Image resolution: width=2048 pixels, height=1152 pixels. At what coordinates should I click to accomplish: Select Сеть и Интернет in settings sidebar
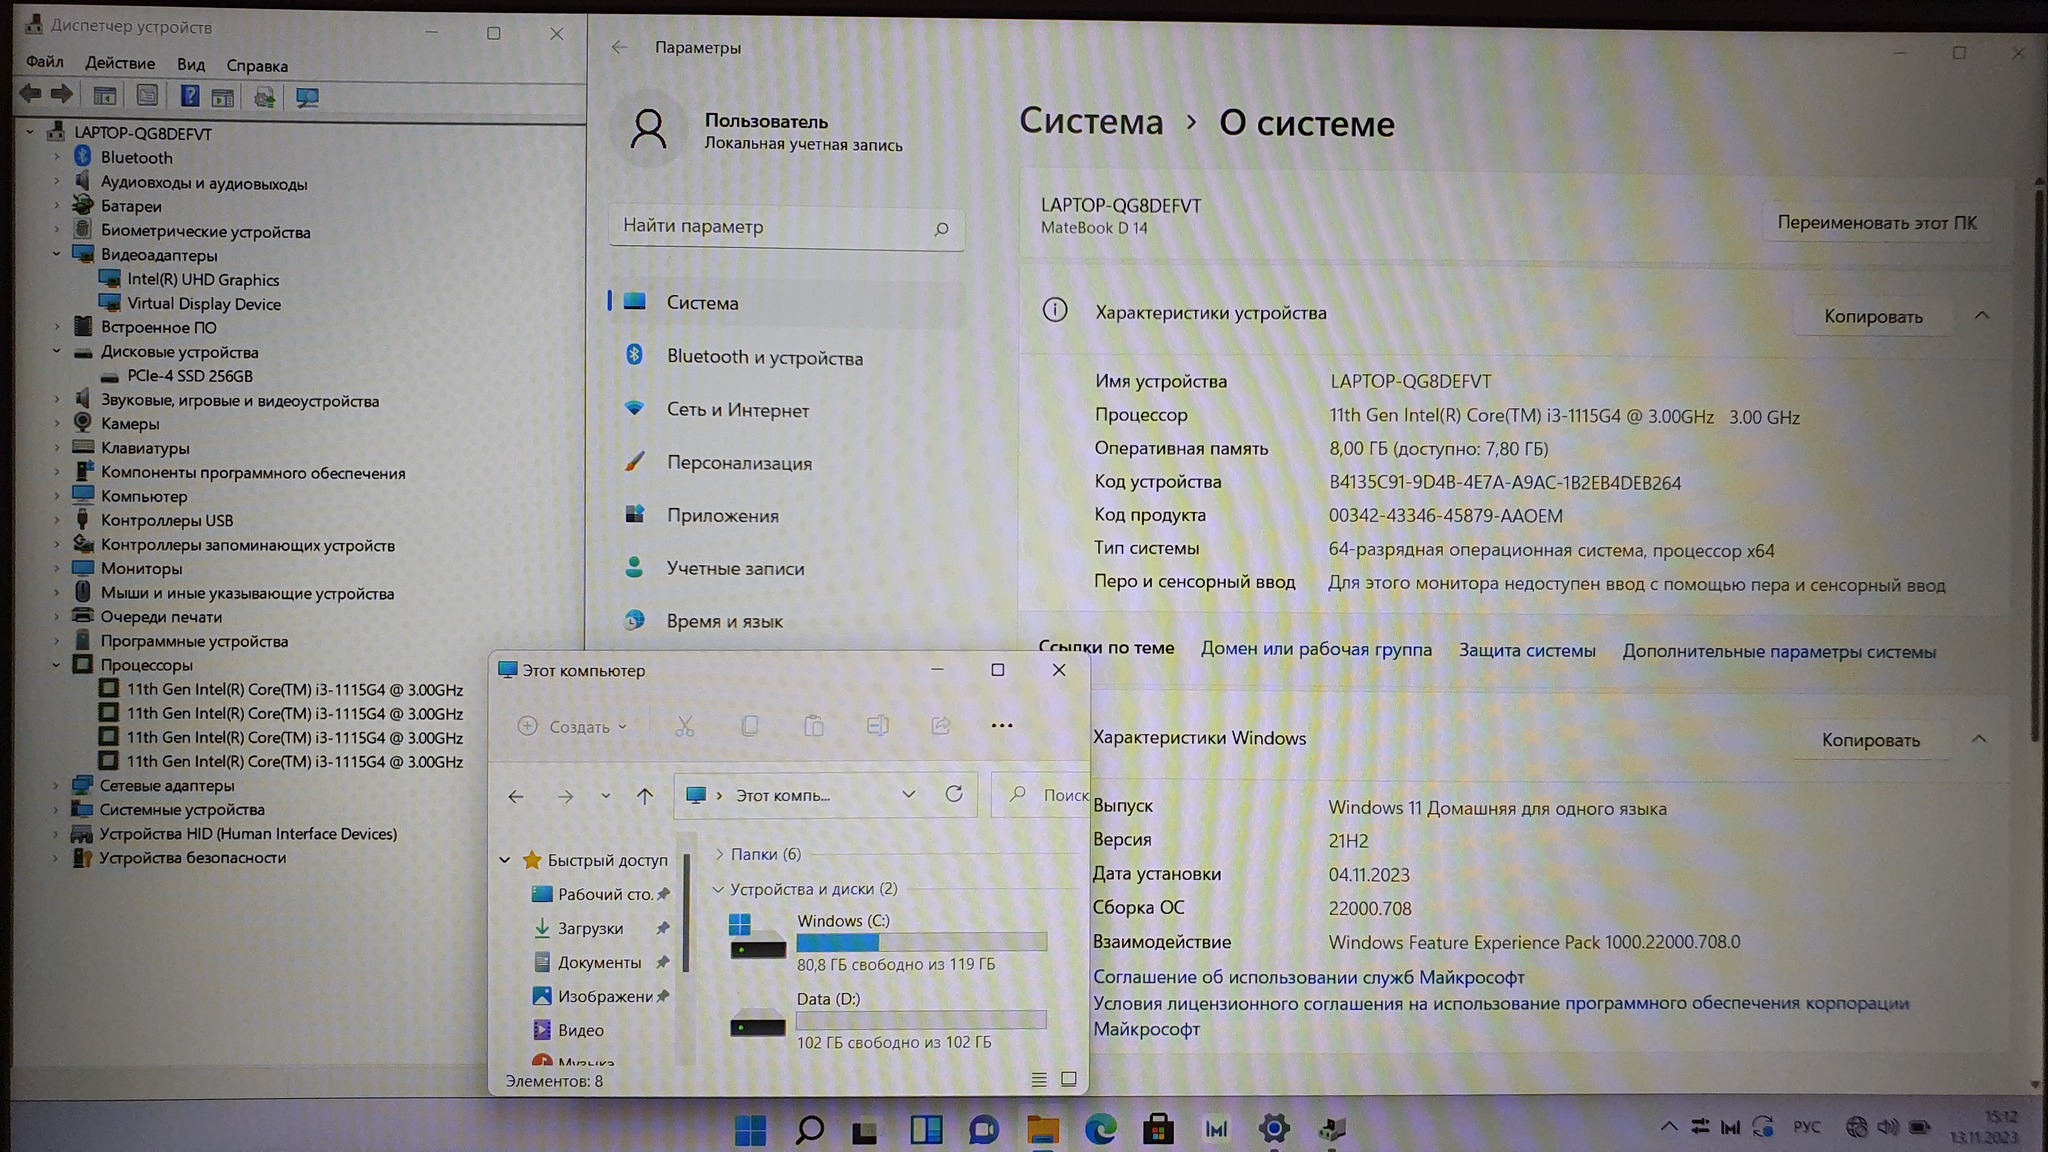[x=737, y=410]
